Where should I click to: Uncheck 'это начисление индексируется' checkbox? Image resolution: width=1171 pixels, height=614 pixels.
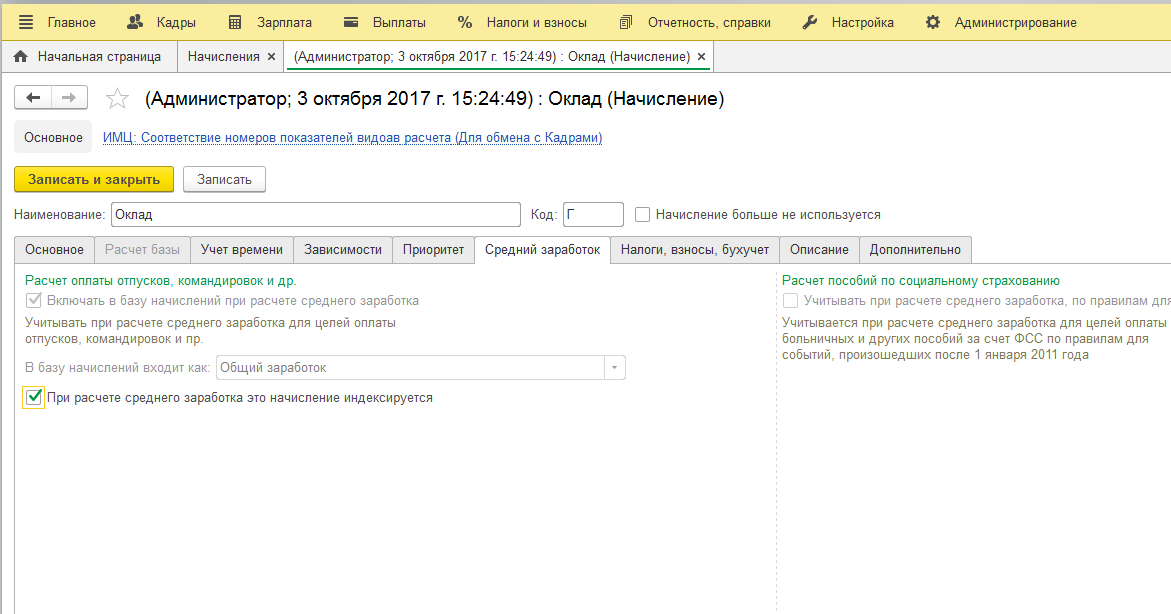coord(35,398)
